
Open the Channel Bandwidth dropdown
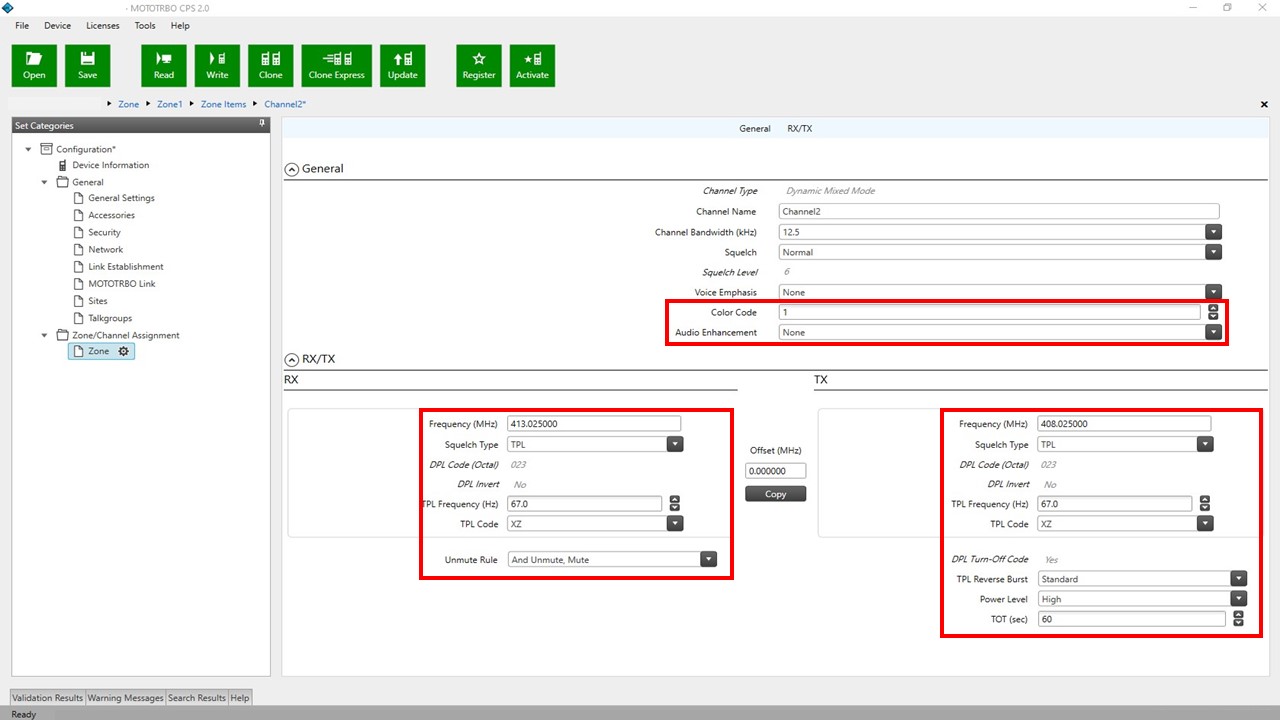1213,231
